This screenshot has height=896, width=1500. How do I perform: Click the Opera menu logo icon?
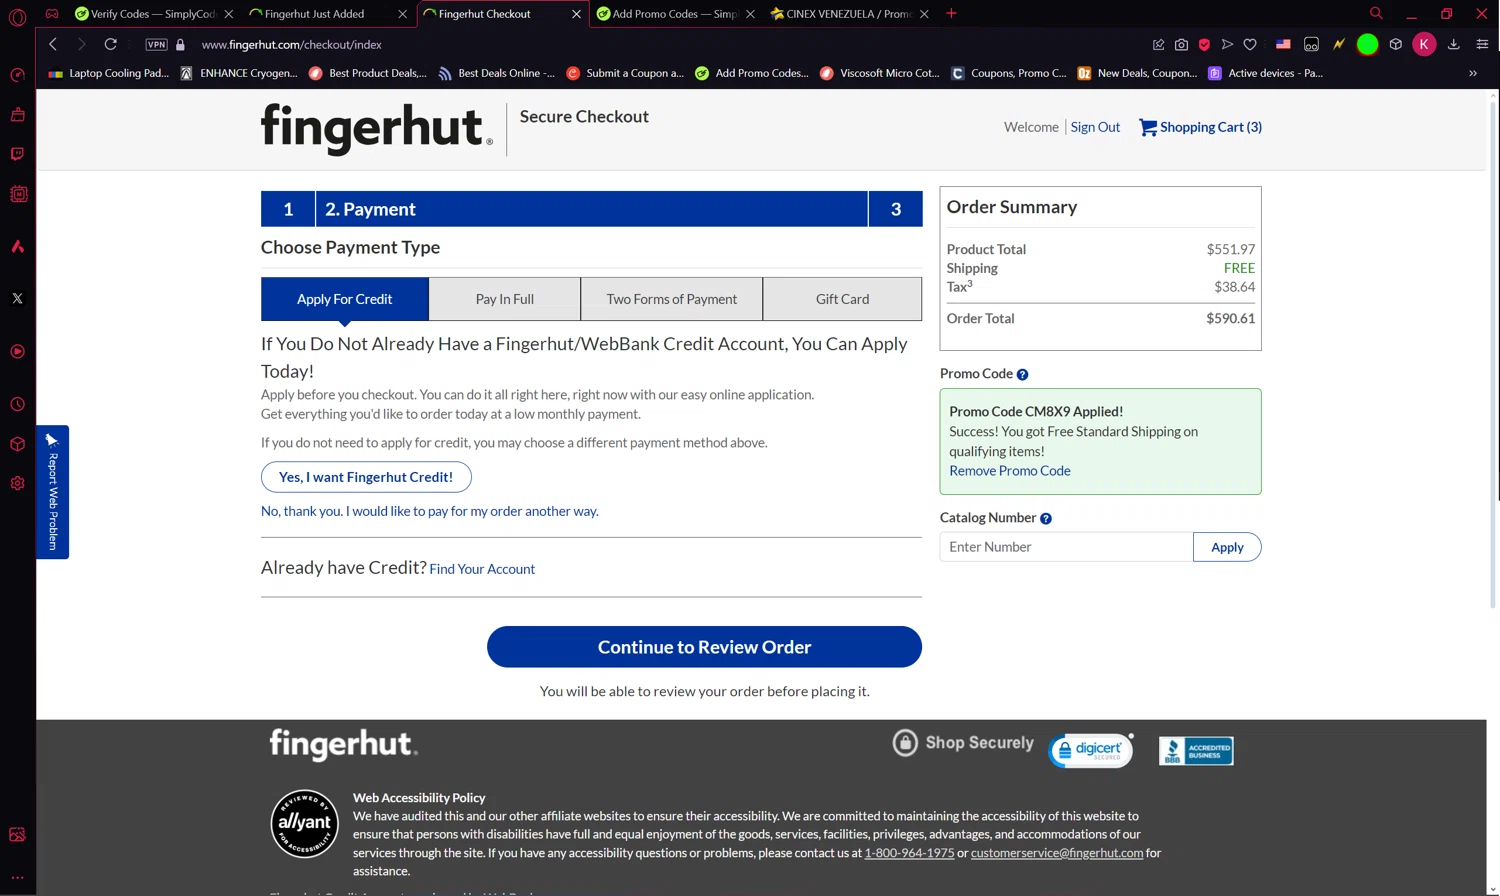tap(17, 17)
